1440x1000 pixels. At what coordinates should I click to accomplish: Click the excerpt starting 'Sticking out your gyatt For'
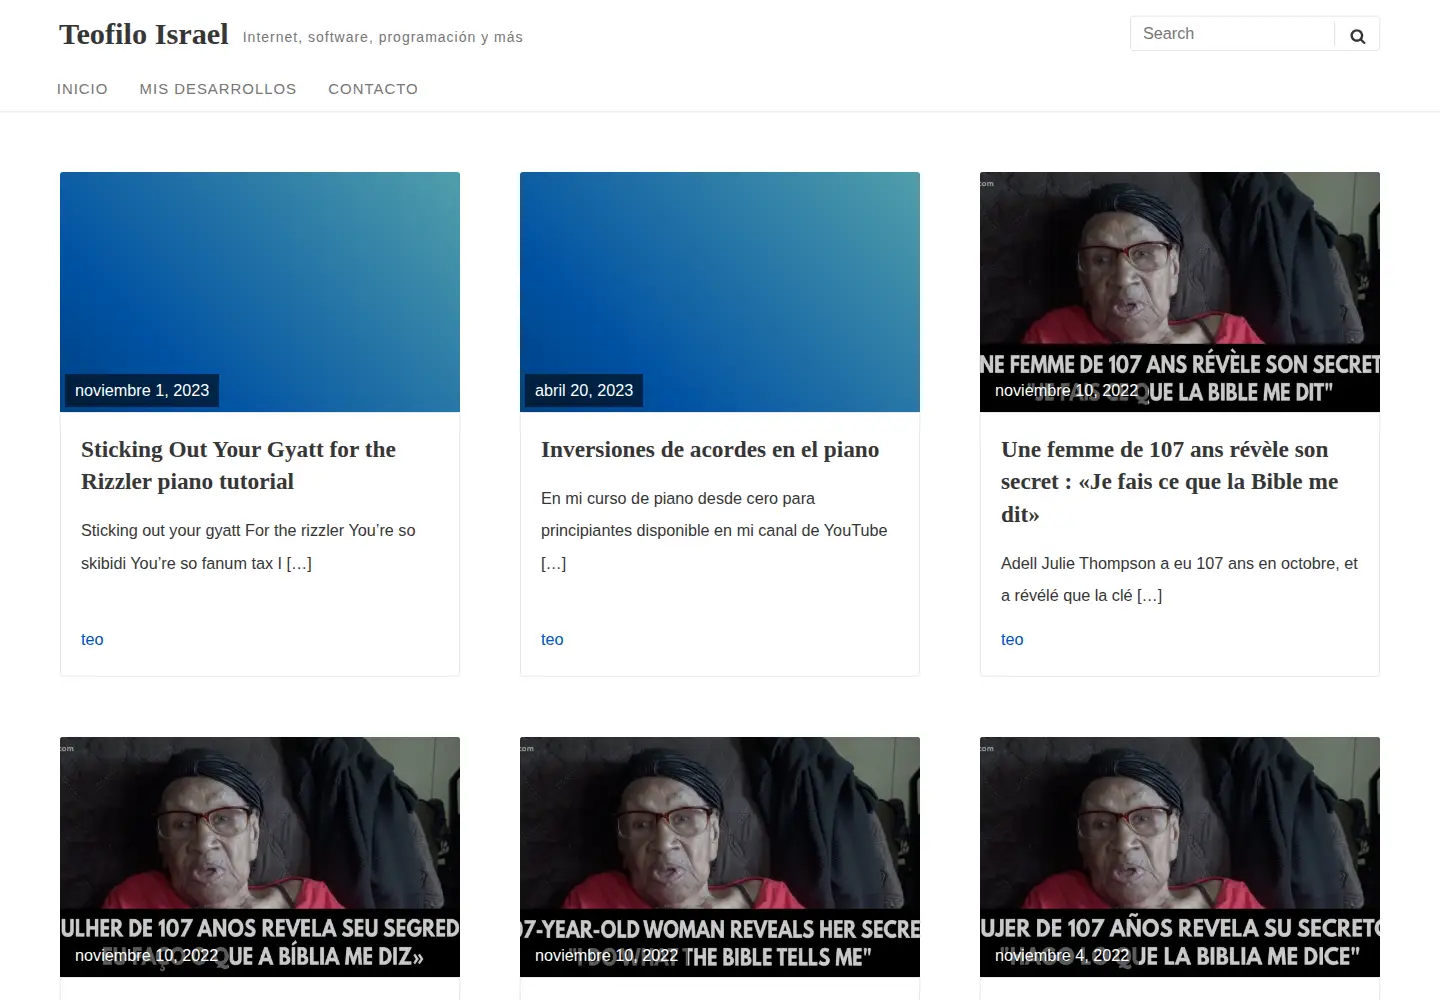coord(248,547)
